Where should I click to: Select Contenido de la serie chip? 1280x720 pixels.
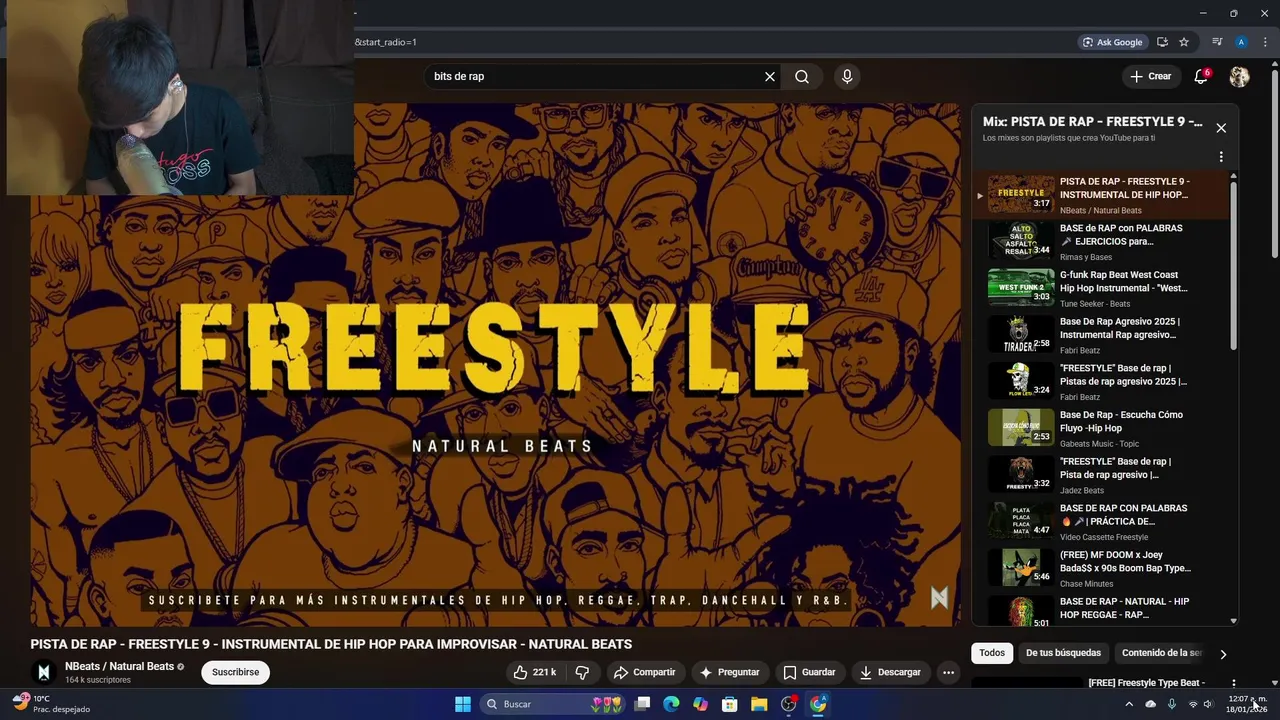click(1161, 653)
